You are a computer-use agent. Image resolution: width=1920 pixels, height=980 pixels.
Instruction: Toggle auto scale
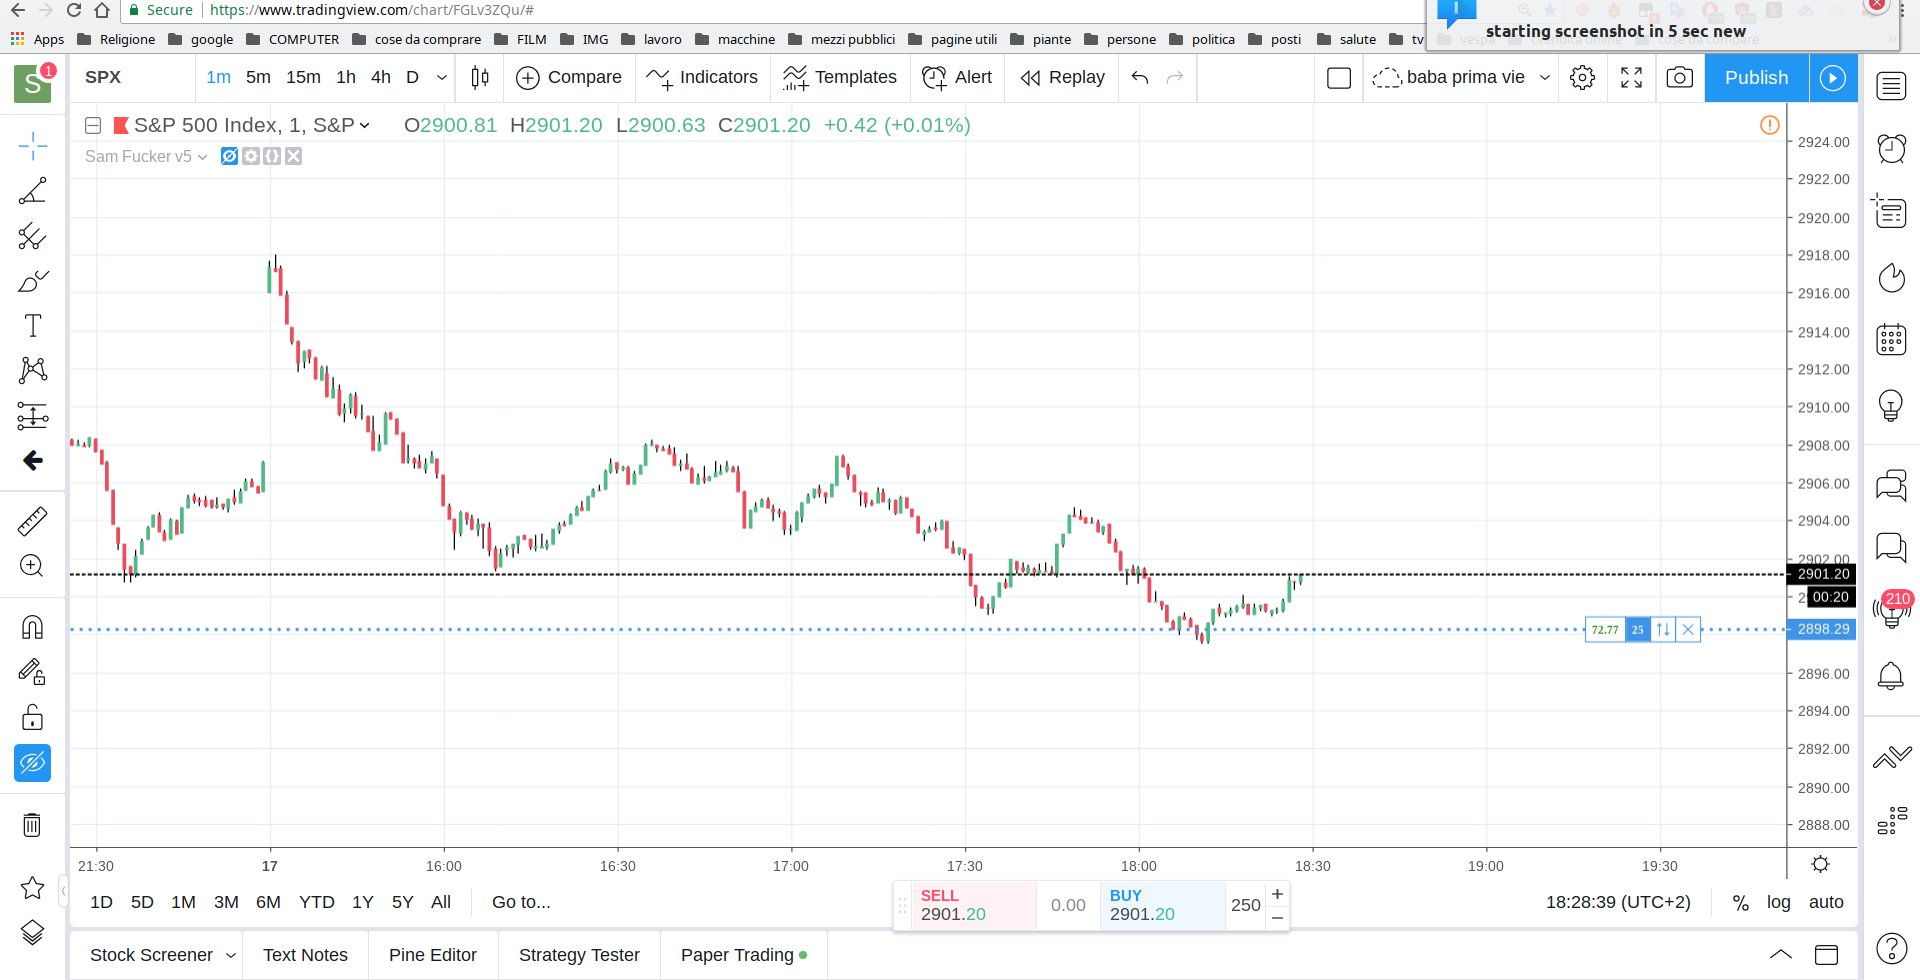point(1826,902)
